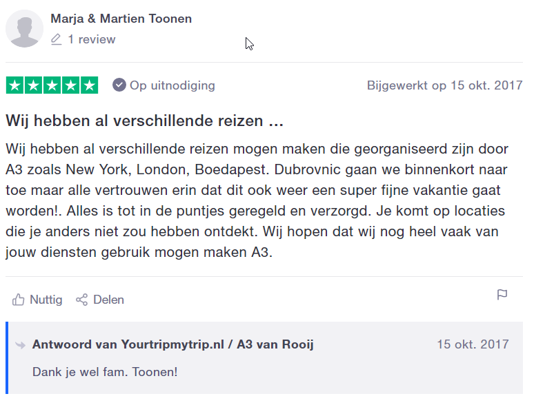Click the company reply date 15 okt. 2017
Viewport: 534px width, 405px height.
(x=473, y=344)
